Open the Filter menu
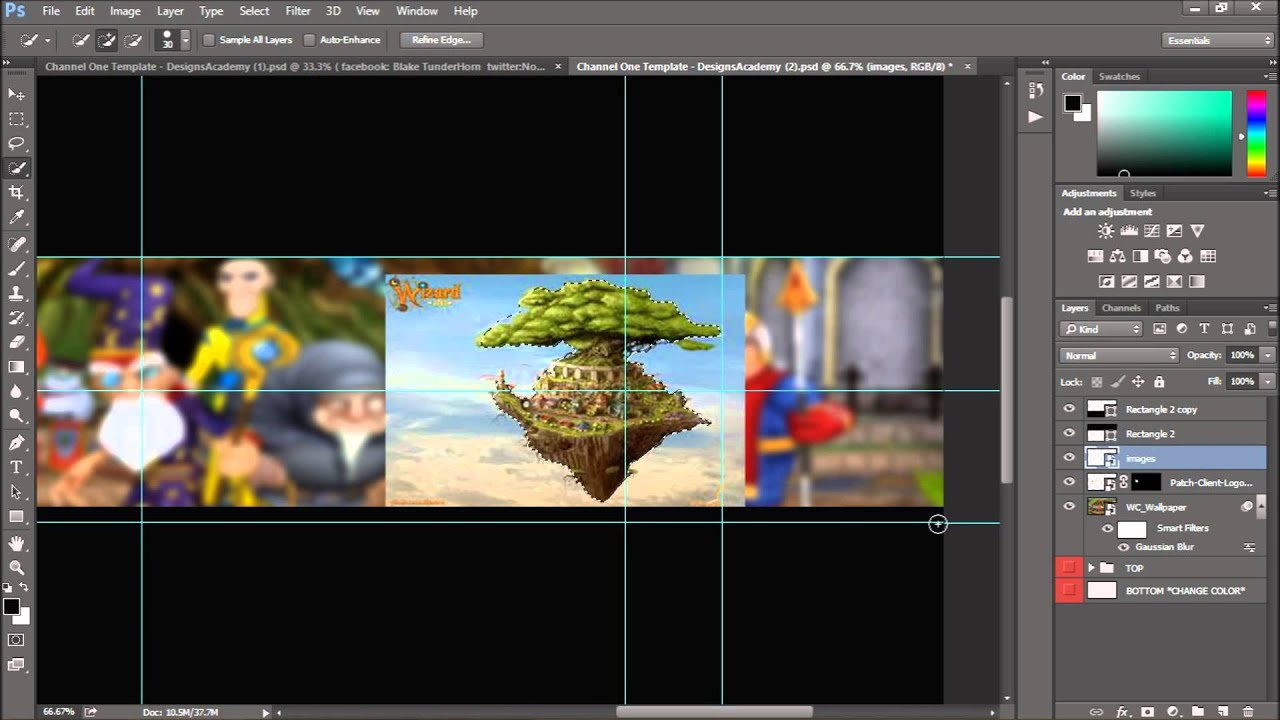1280x720 pixels. tap(298, 11)
